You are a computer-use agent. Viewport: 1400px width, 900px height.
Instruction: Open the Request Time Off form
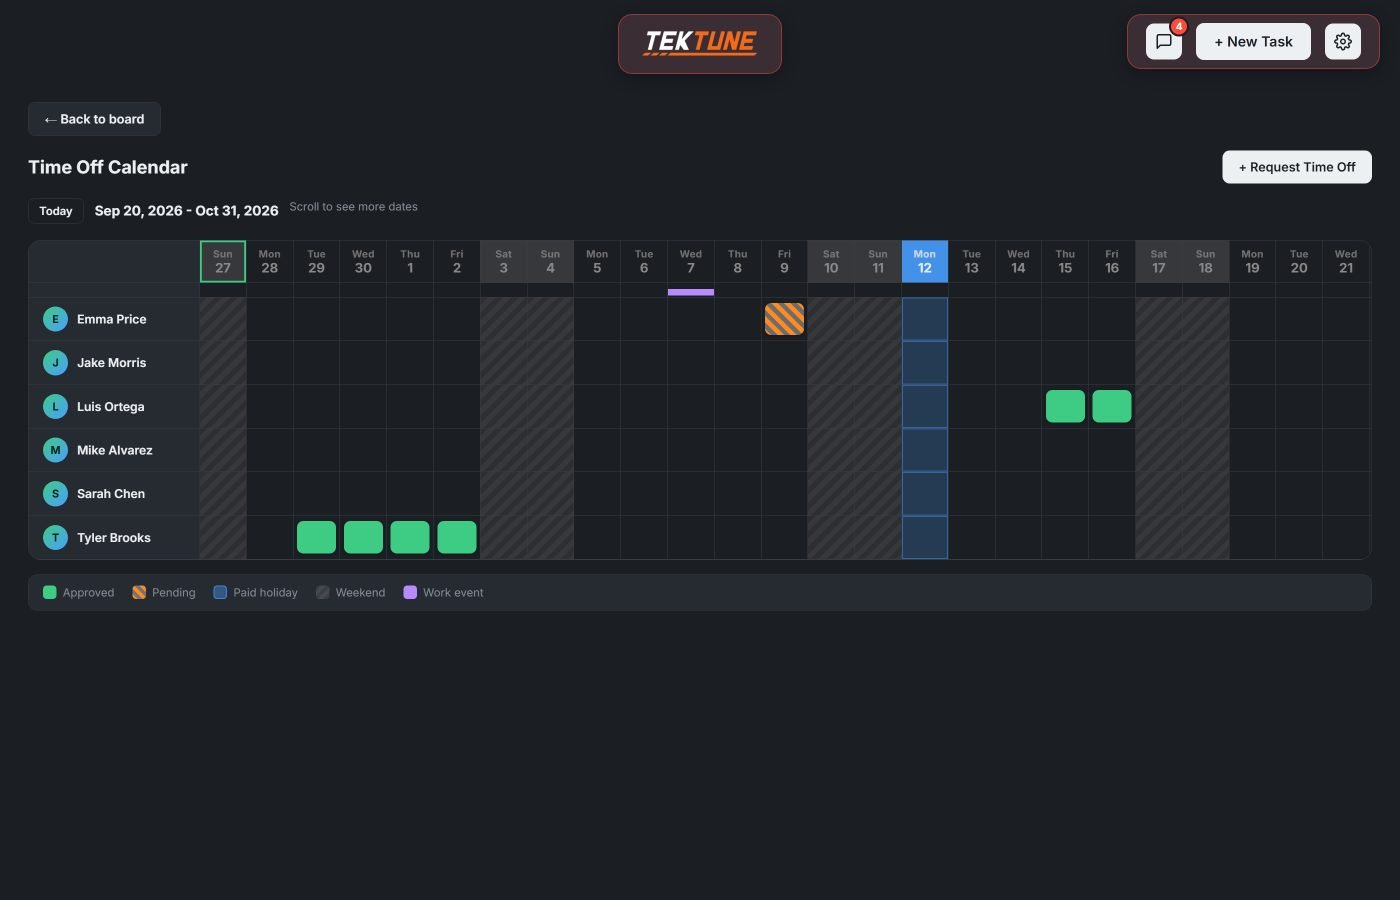tap(1297, 167)
